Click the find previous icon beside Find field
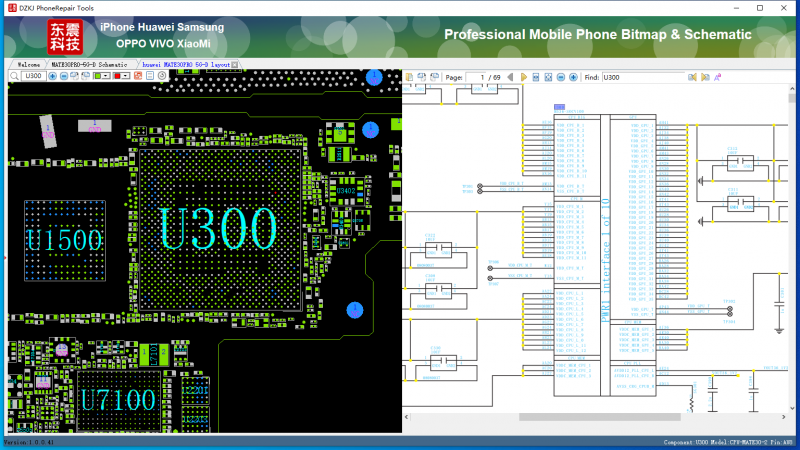This screenshot has width=800, height=450. [691, 77]
